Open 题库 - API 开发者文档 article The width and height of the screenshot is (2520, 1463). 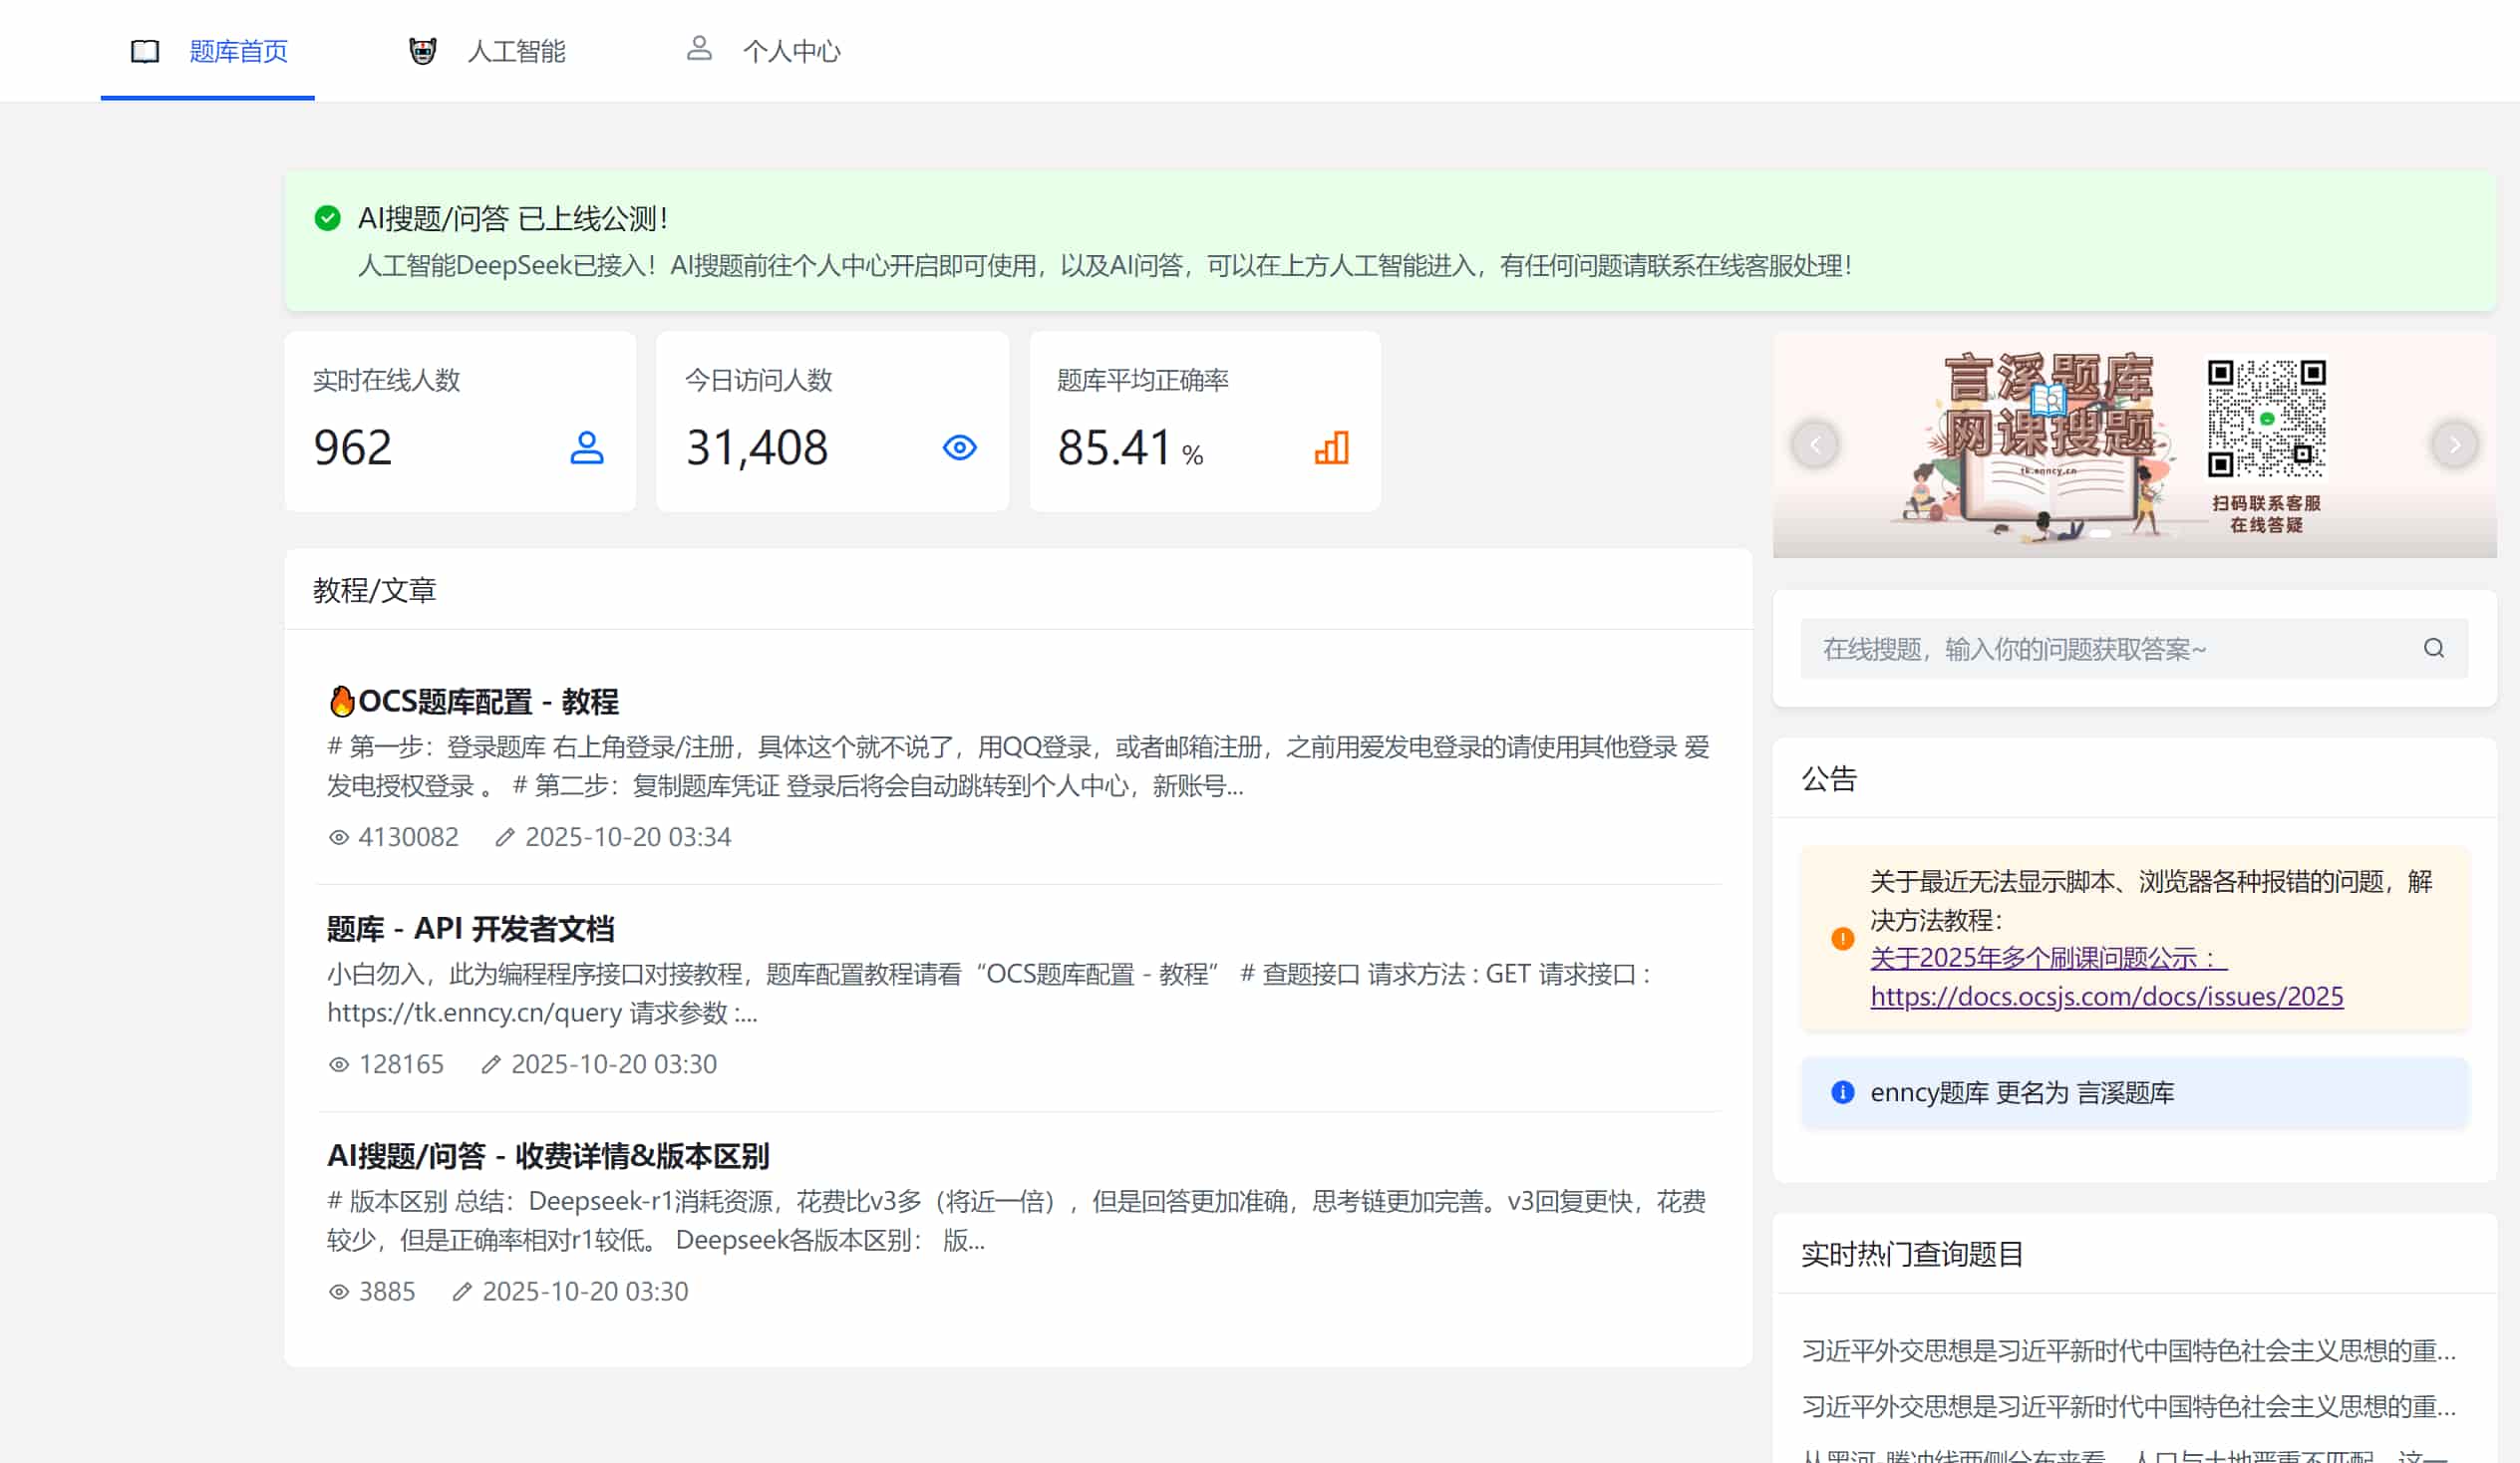coord(470,929)
